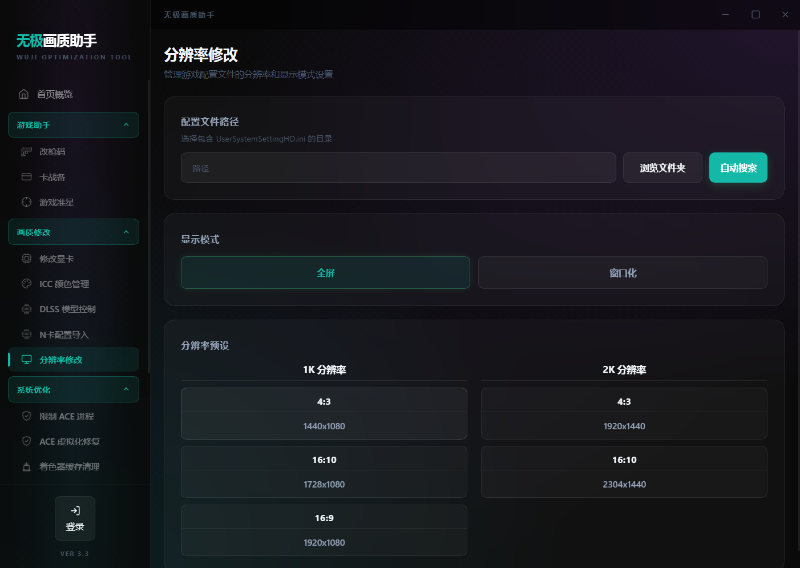The height and width of the screenshot is (568, 800).
Task: Collapse the 画质修改 section chevron
Action: pyautogui.click(x=125, y=232)
